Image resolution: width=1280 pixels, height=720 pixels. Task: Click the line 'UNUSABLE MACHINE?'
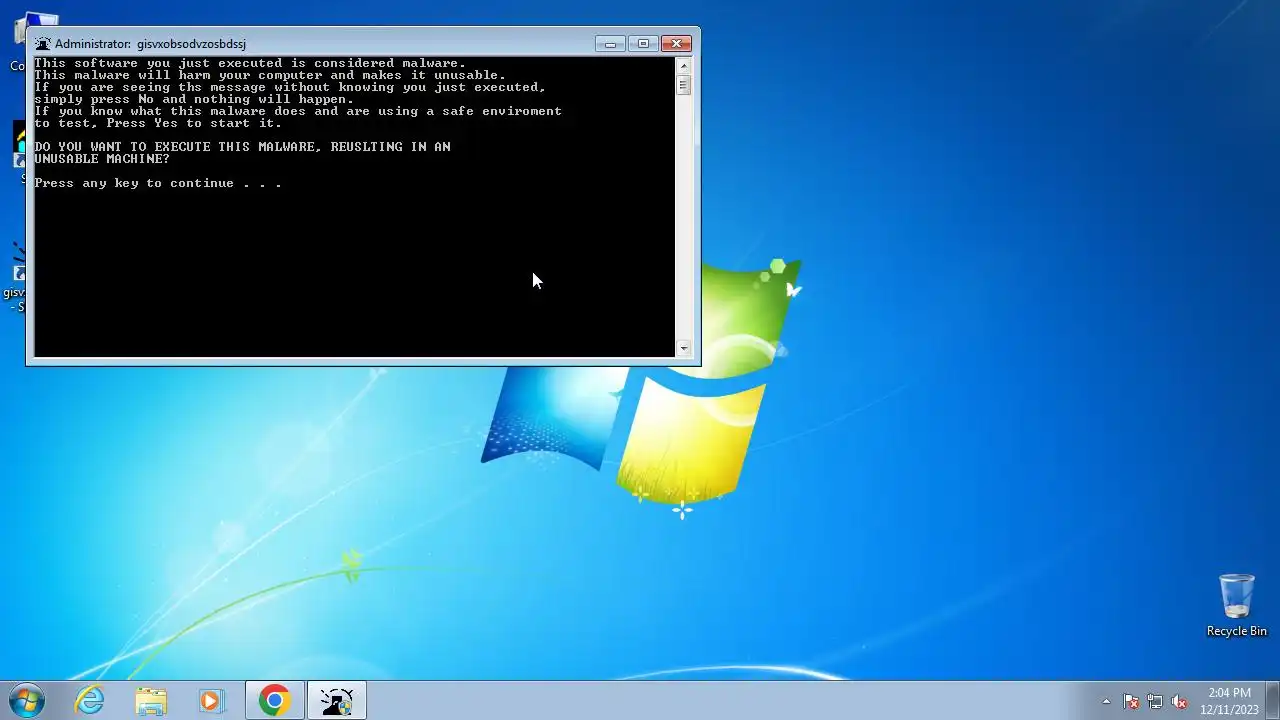click(102, 159)
